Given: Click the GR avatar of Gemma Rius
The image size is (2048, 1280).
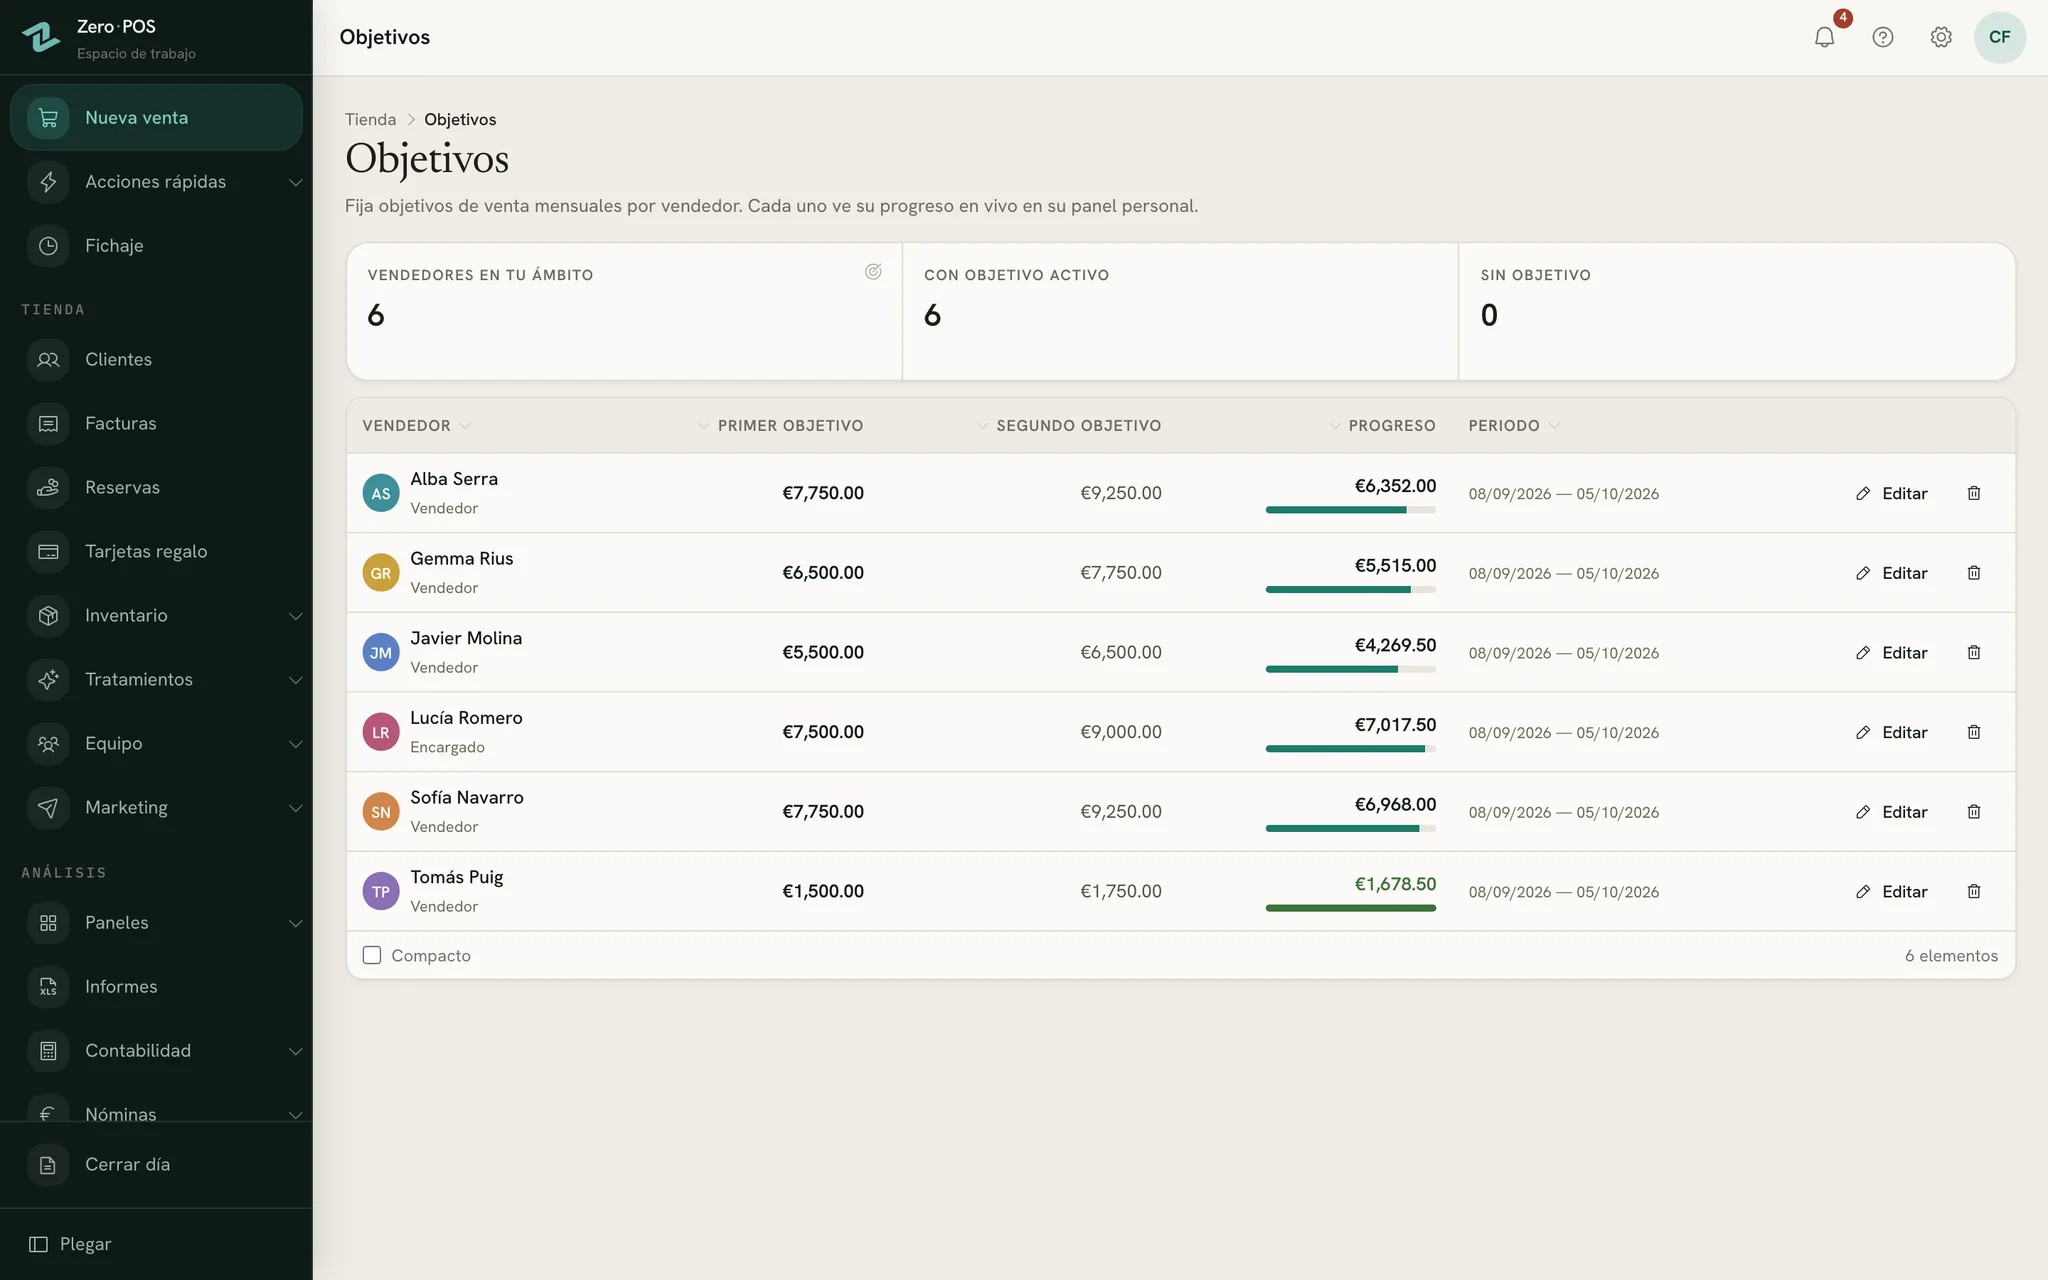Looking at the screenshot, I should [381, 573].
